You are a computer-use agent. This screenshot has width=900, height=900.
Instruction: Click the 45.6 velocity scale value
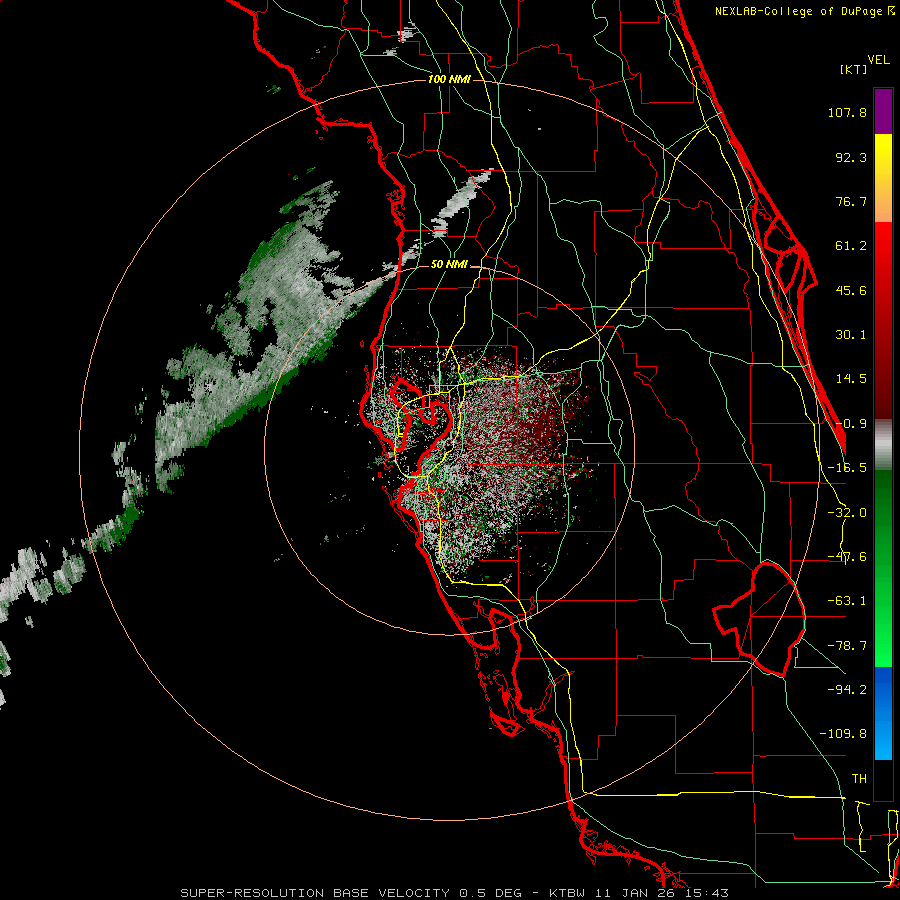[x=851, y=290]
